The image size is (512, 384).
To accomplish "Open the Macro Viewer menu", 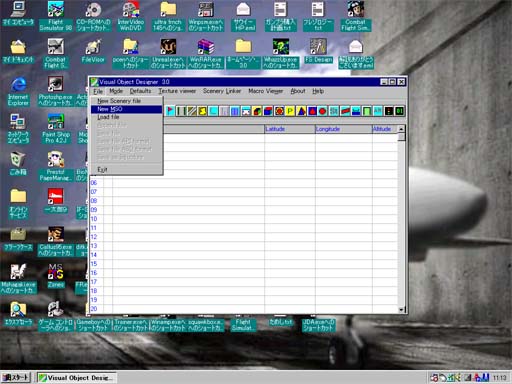I will [x=266, y=91].
